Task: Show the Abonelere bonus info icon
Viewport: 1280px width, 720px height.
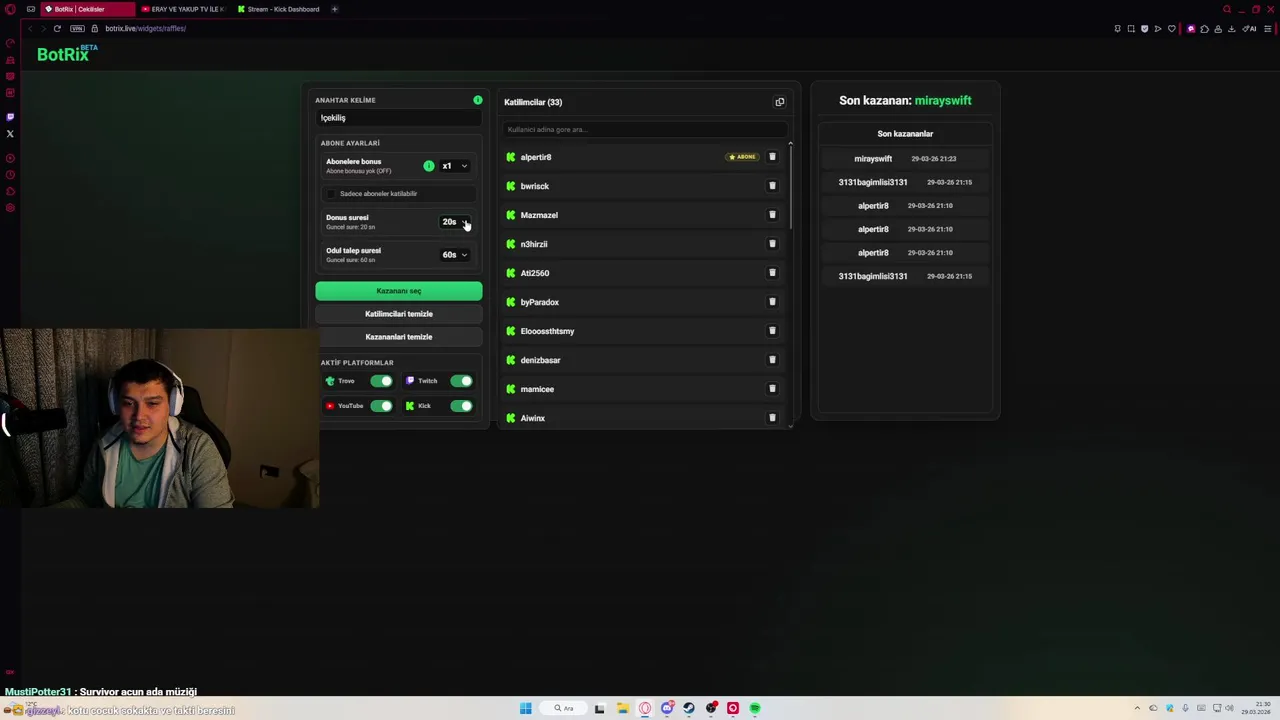Action: pyautogui.click(x=429, y=166)
